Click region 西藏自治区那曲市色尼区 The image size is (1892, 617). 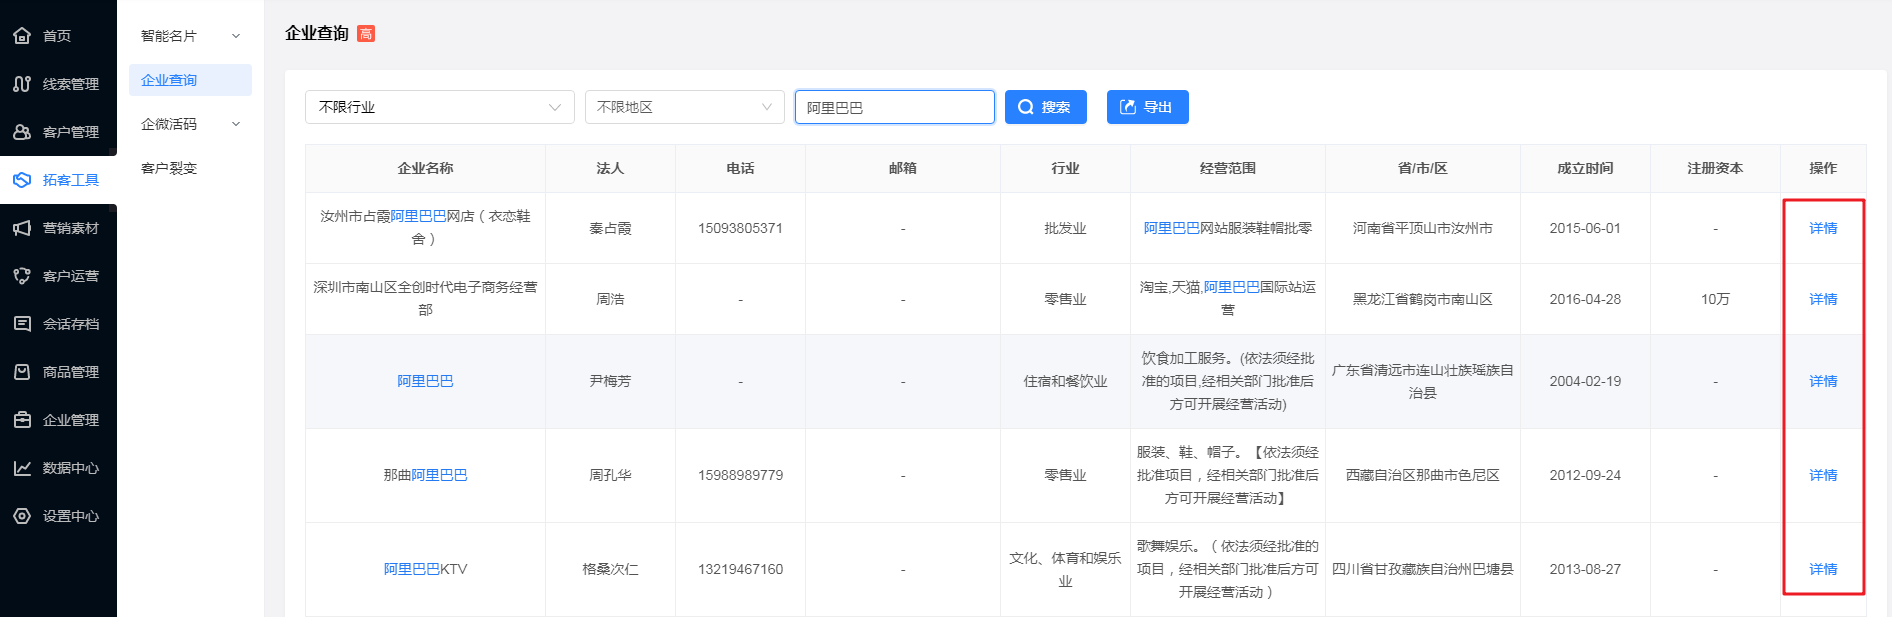1422,475
